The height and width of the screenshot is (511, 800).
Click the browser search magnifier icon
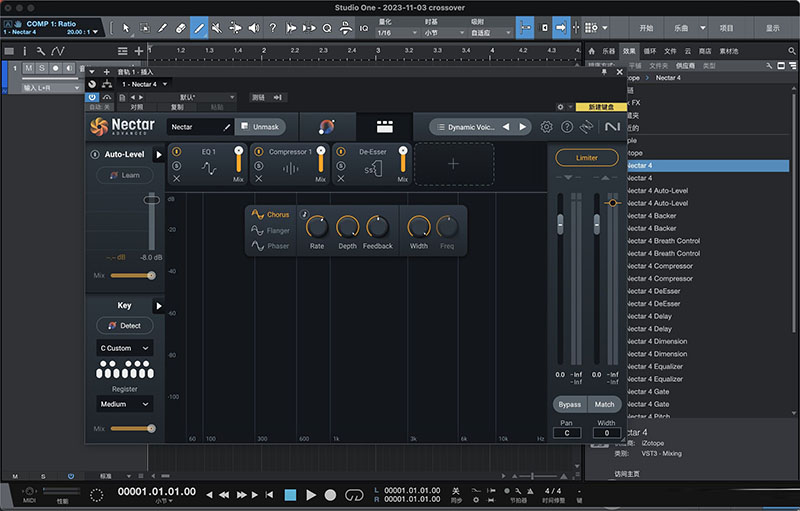coord(791,51)
